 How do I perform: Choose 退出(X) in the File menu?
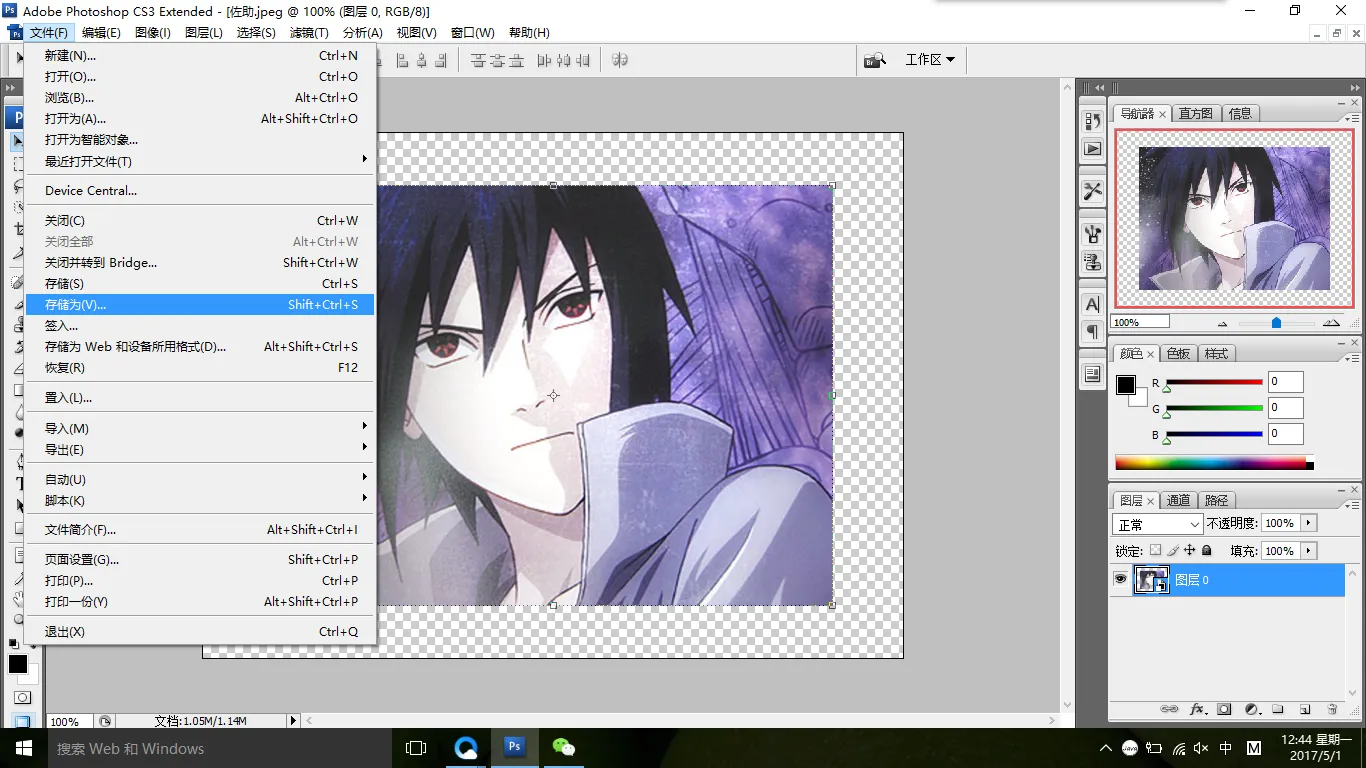(200, 631)
